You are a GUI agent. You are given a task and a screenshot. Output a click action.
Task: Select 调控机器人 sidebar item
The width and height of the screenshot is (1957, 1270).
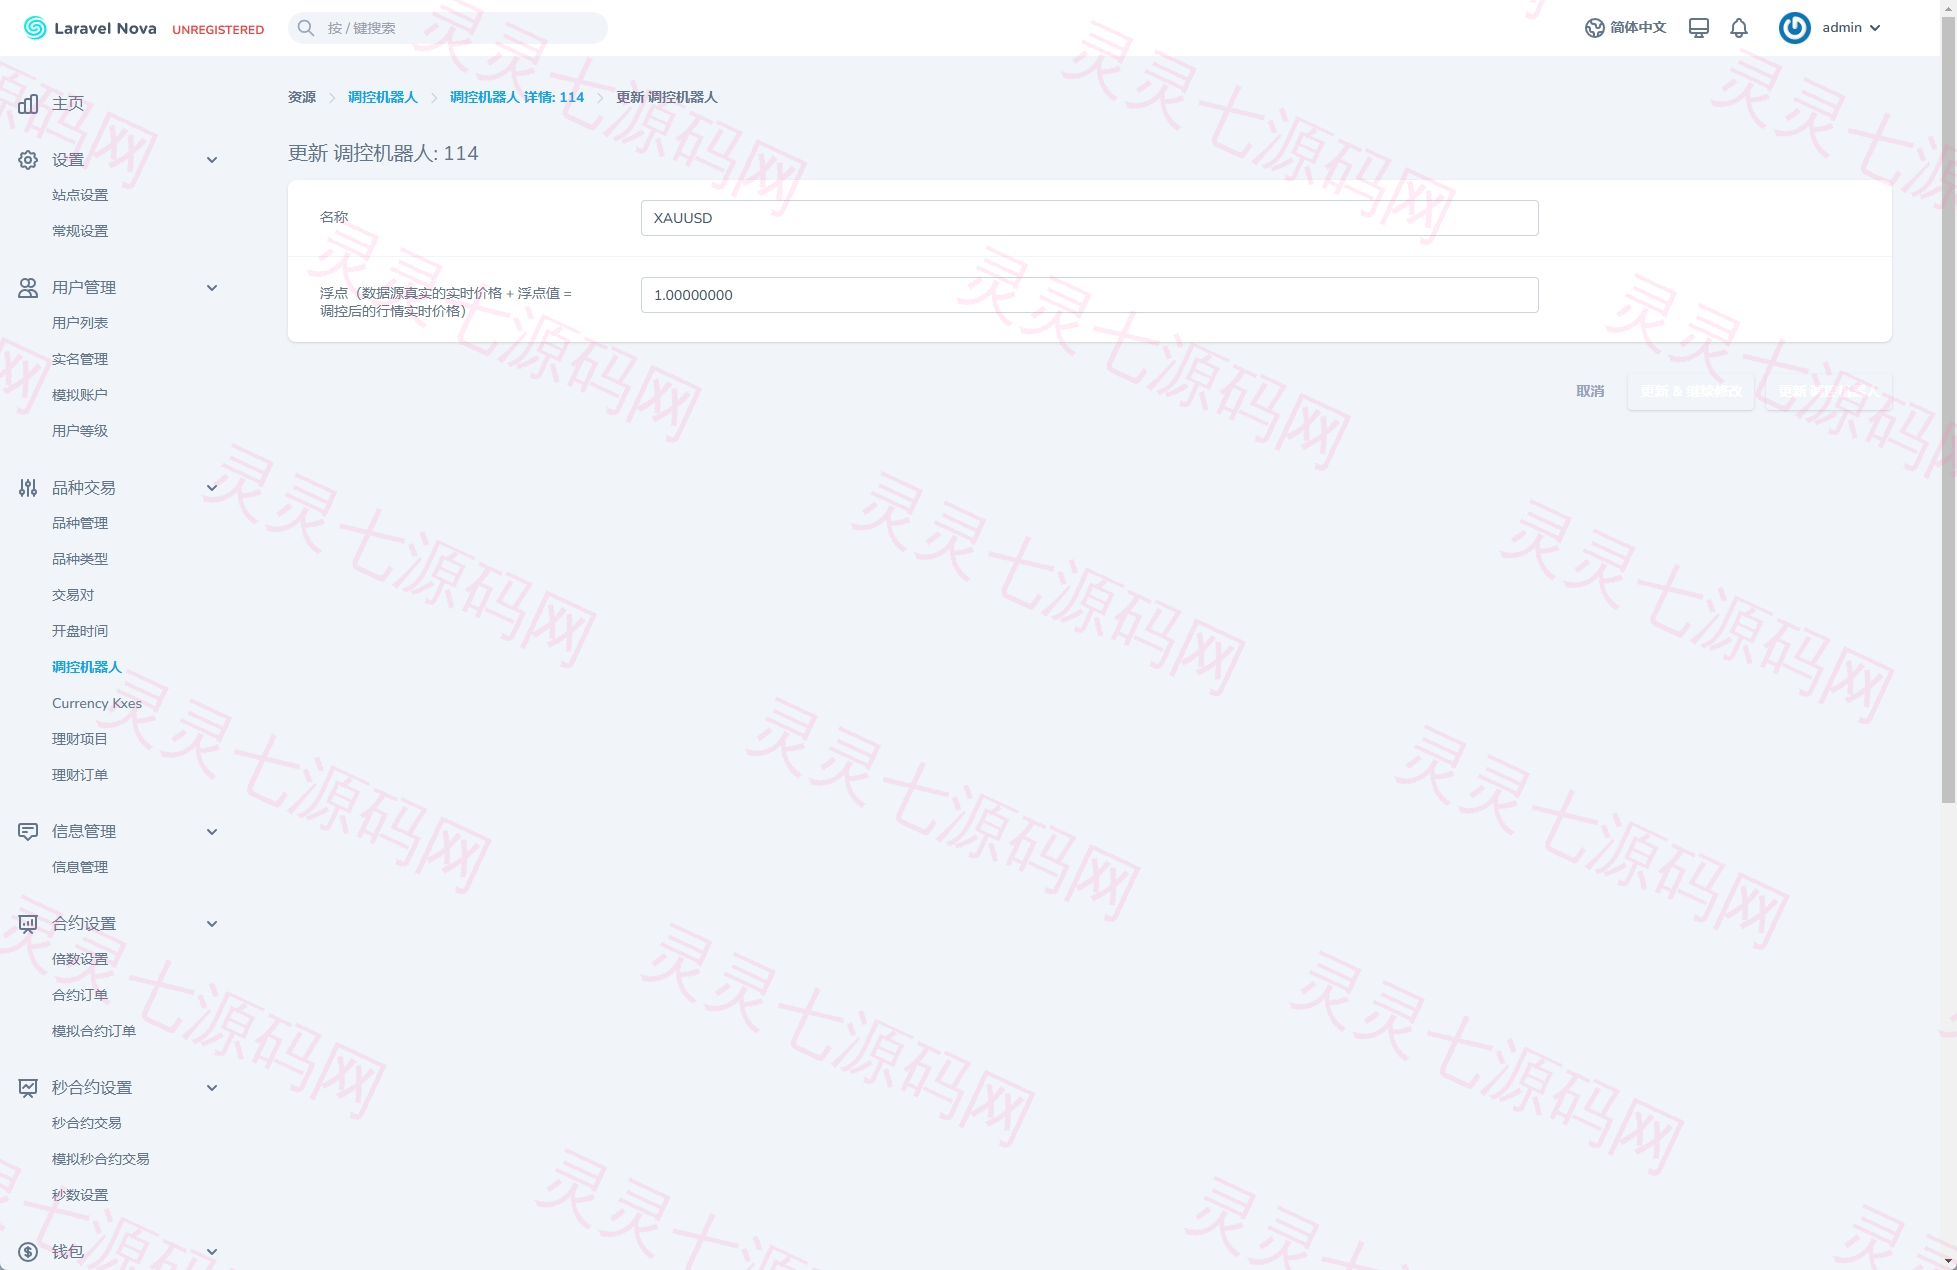(x=87, y=667)
